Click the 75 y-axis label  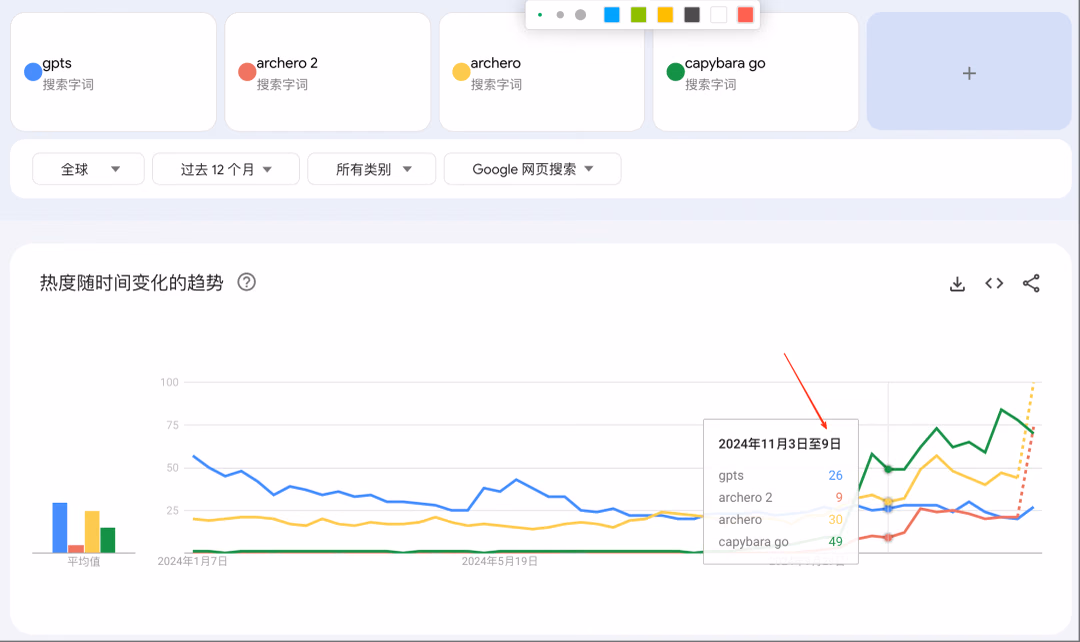(x=172, y=425)
